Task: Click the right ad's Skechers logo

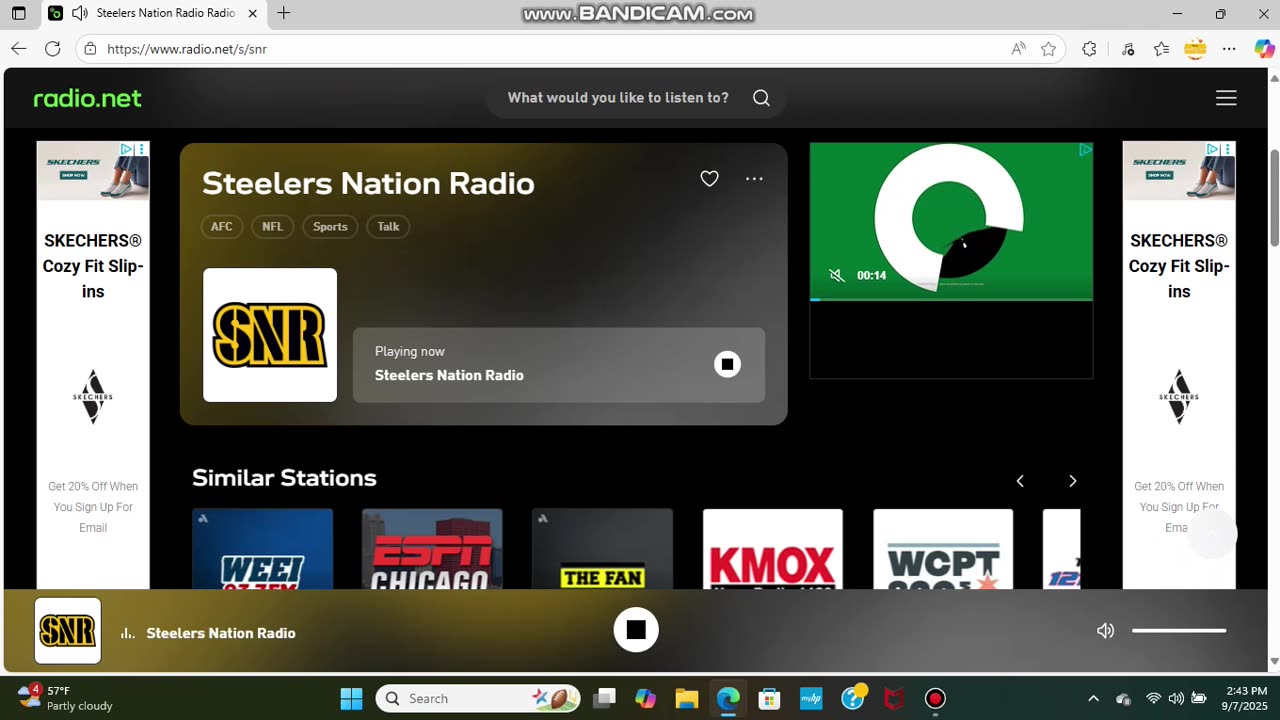Action: tap(1179, 397)
